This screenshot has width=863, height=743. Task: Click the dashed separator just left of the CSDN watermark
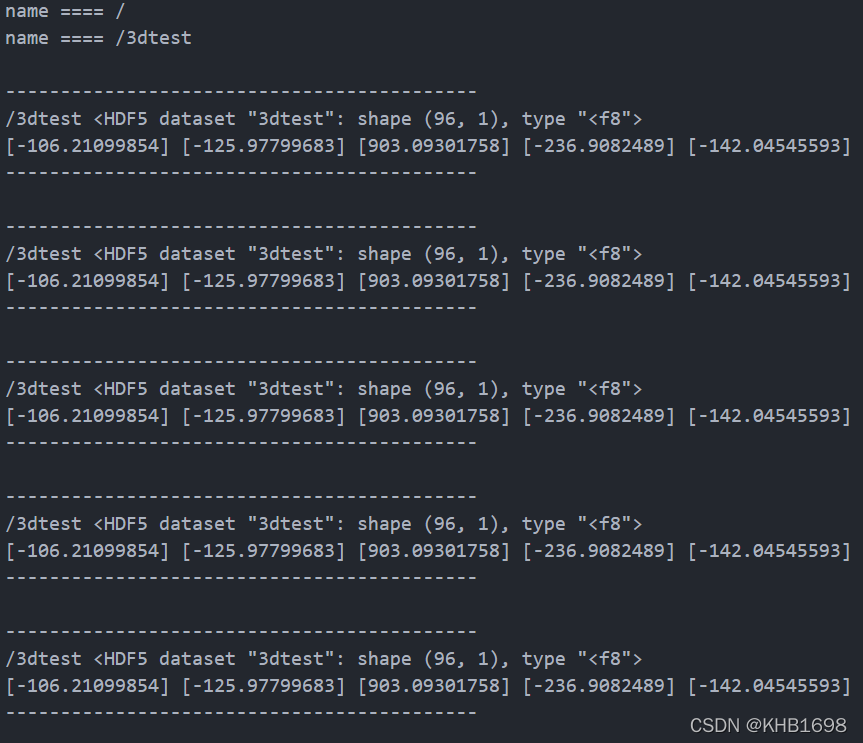pos(241,713)
